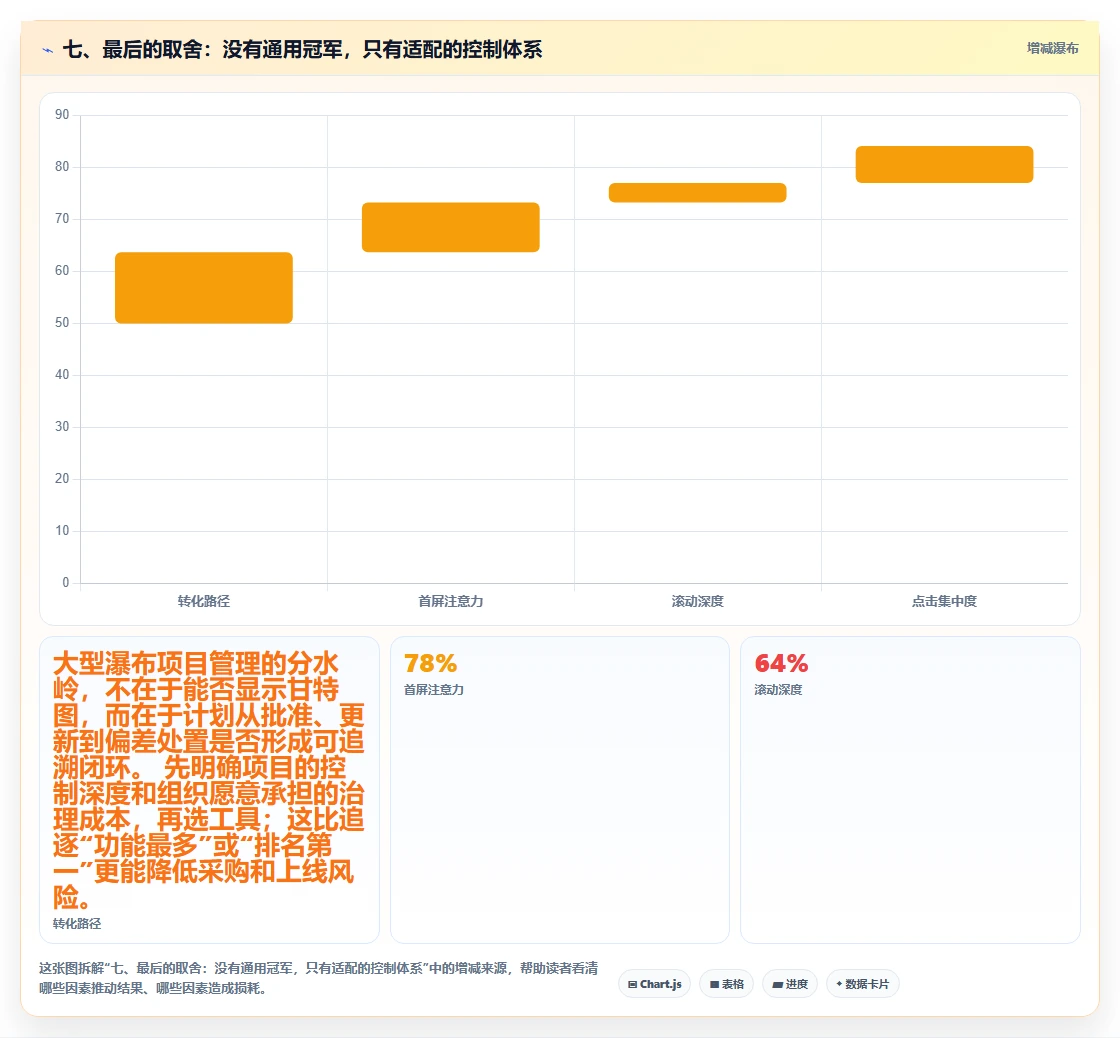Click the Chart.js pill tag
The height and width of the screenshot is (1038, 1120).
point(654,984)
